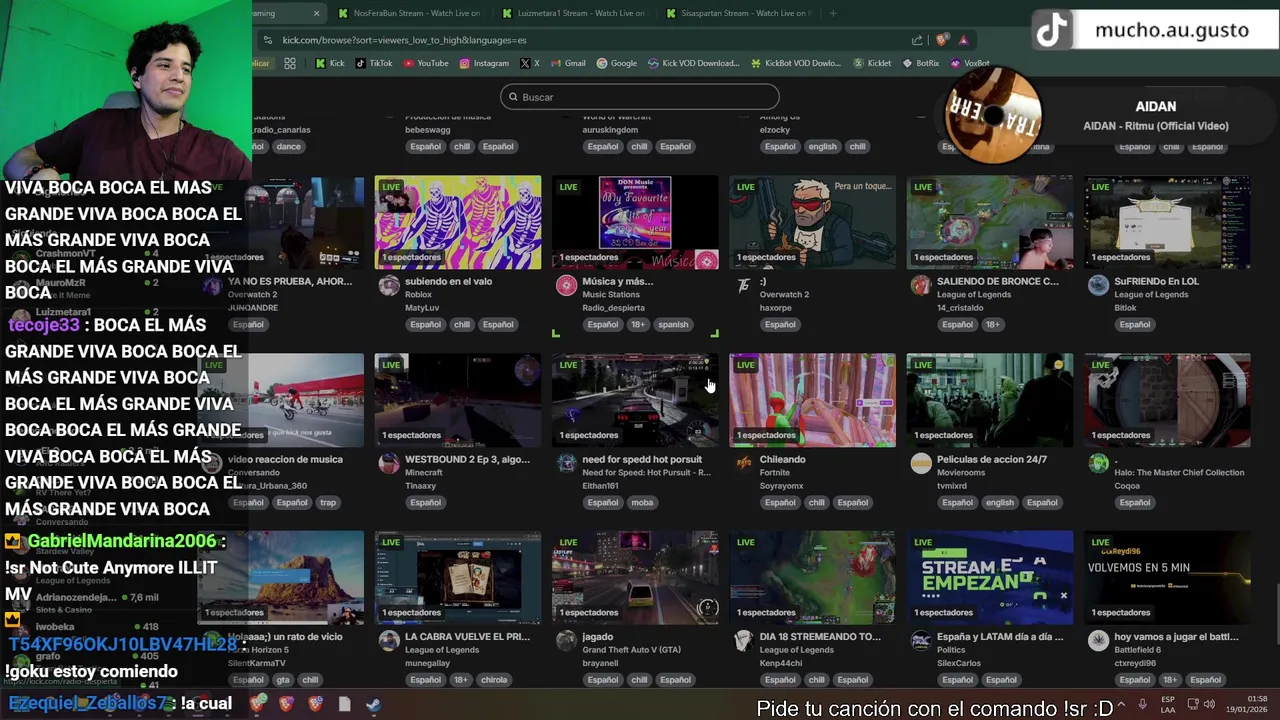The height and width of the screenshot is (720, 1280).
Task: Click the microphone icon in system tray
Action: click(x=1142, y=704)
